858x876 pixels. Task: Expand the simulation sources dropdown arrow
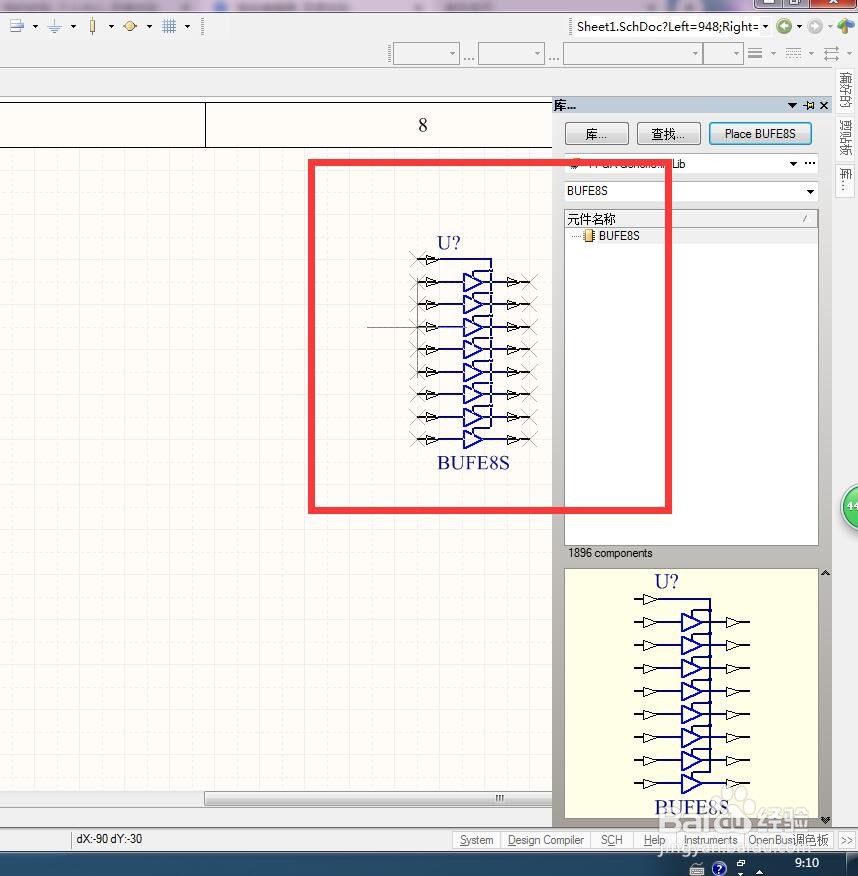[149, 26]
